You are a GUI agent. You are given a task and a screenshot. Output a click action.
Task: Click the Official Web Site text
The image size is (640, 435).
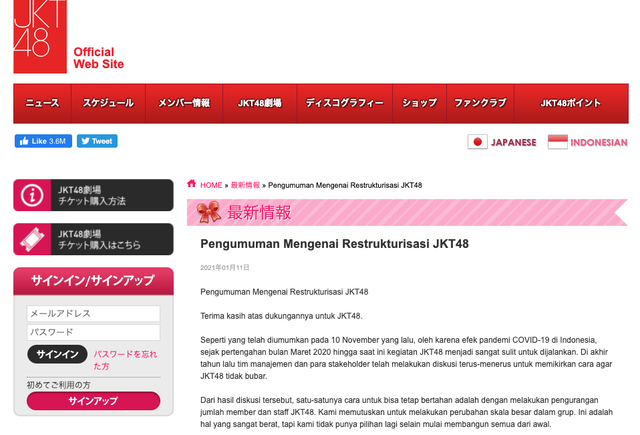98,58
